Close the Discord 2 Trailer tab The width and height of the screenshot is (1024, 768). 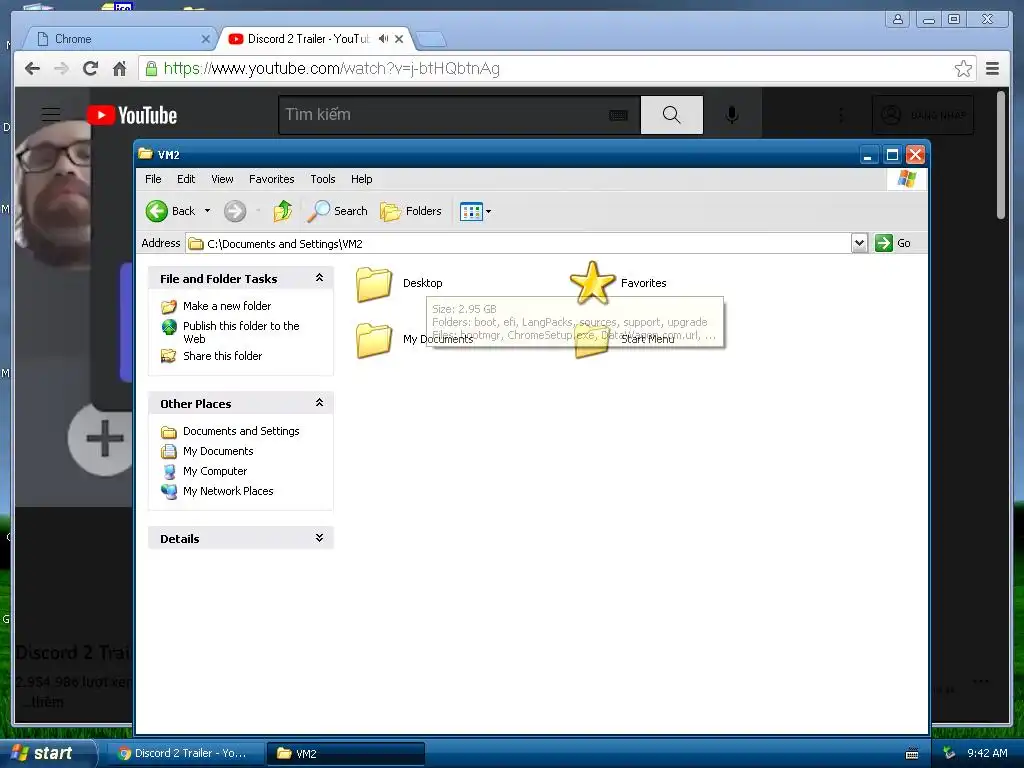(x=399, y=39)
